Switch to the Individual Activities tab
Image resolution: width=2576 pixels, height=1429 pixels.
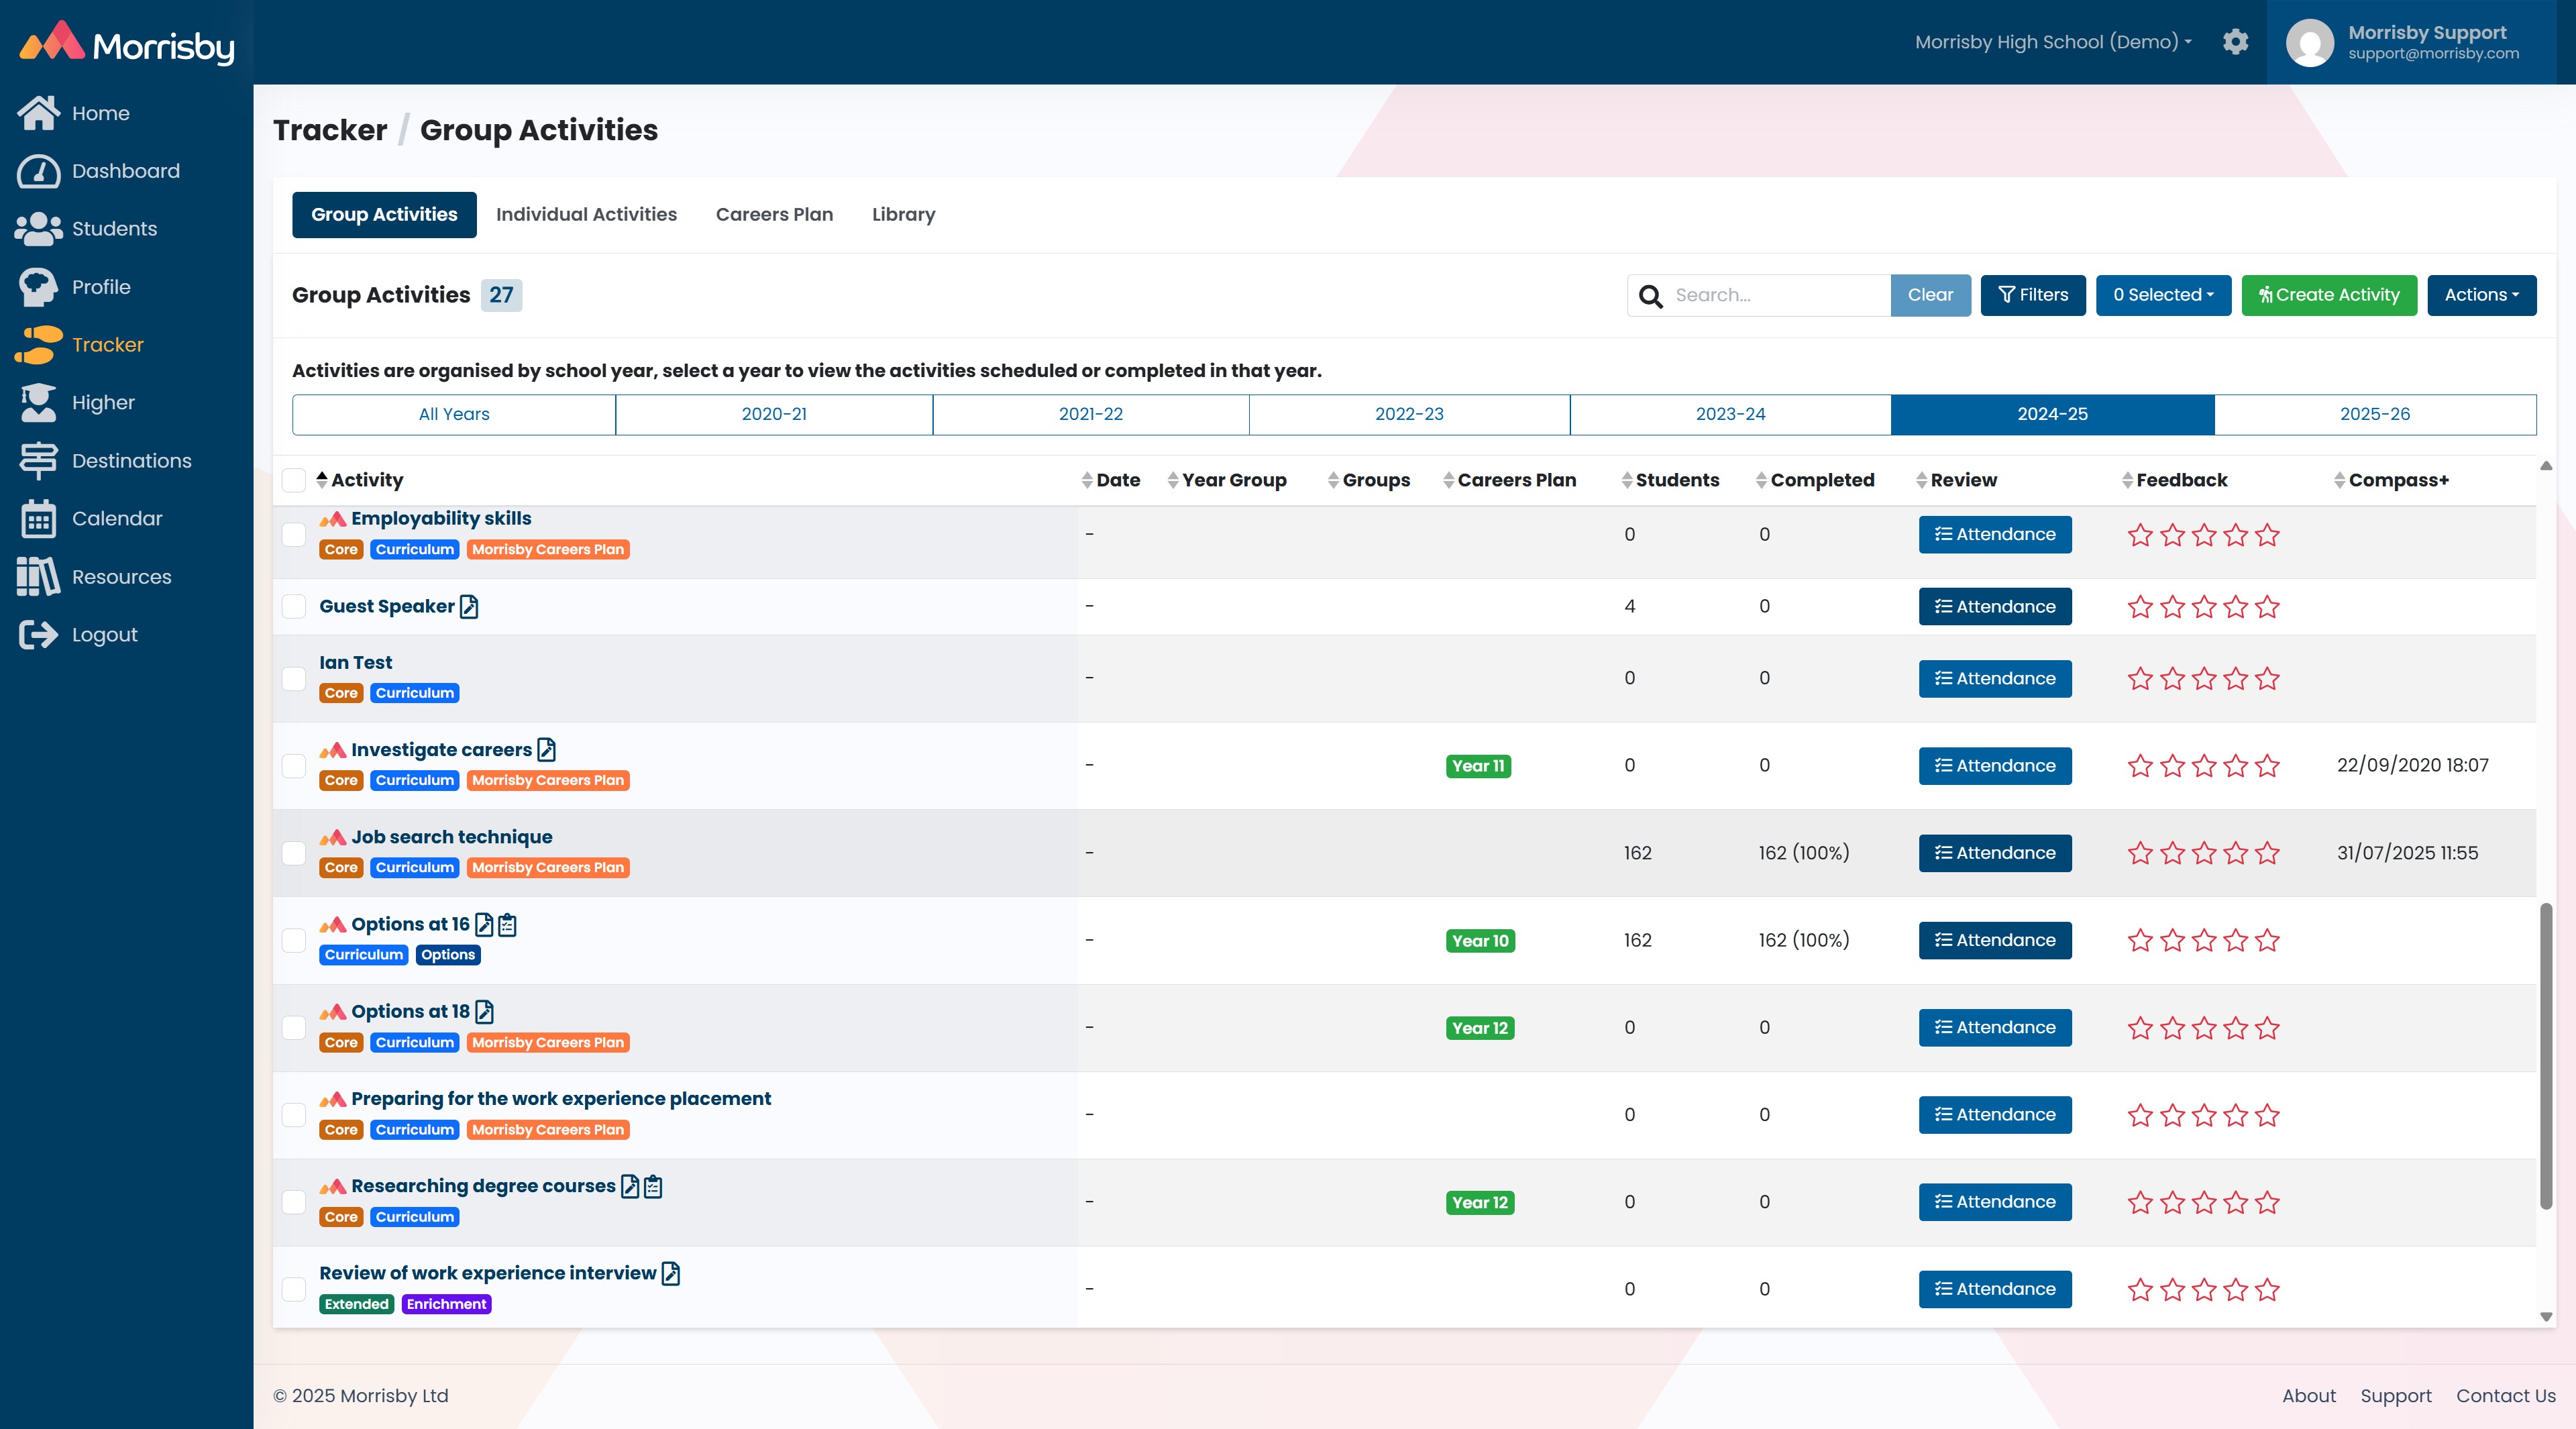(586, 215)
